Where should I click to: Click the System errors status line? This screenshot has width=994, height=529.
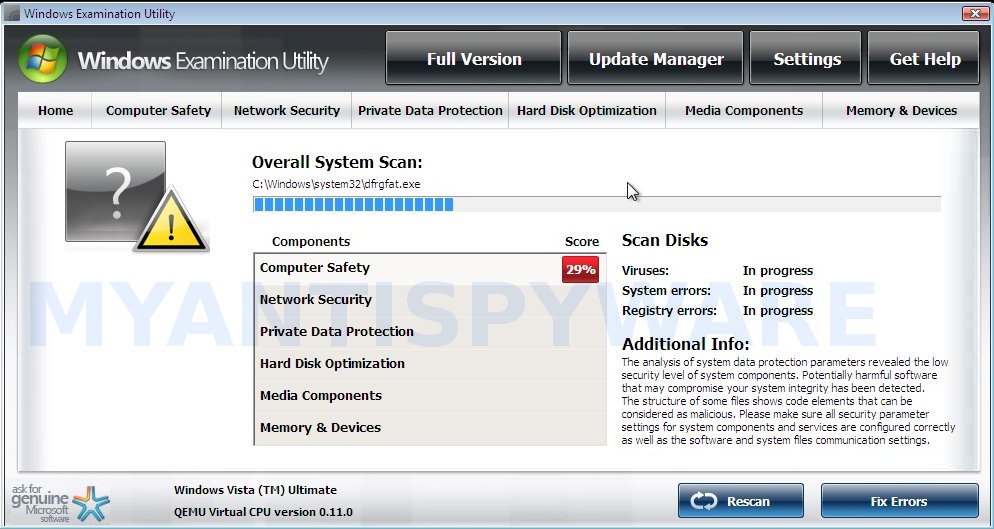tap(717, 291)
